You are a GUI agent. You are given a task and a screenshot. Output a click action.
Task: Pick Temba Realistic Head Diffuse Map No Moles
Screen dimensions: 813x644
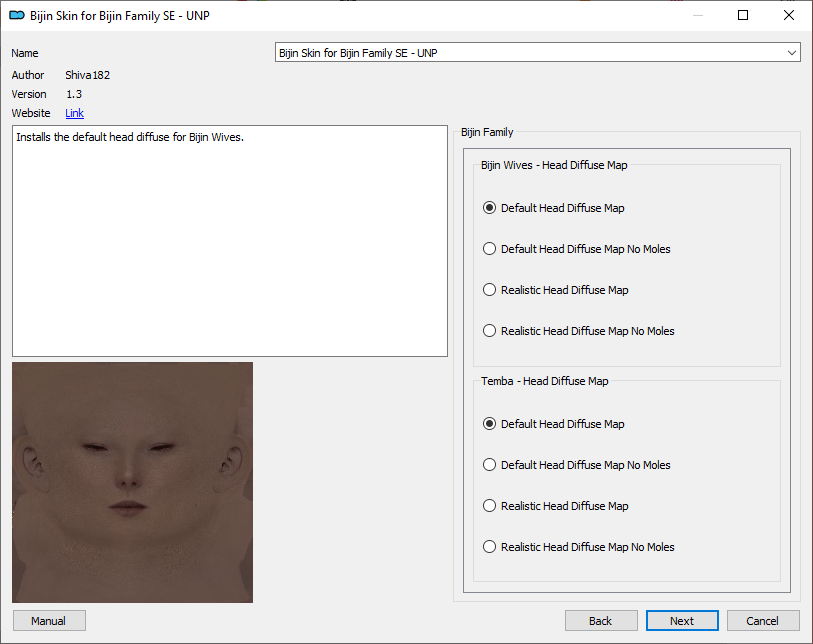578,547
